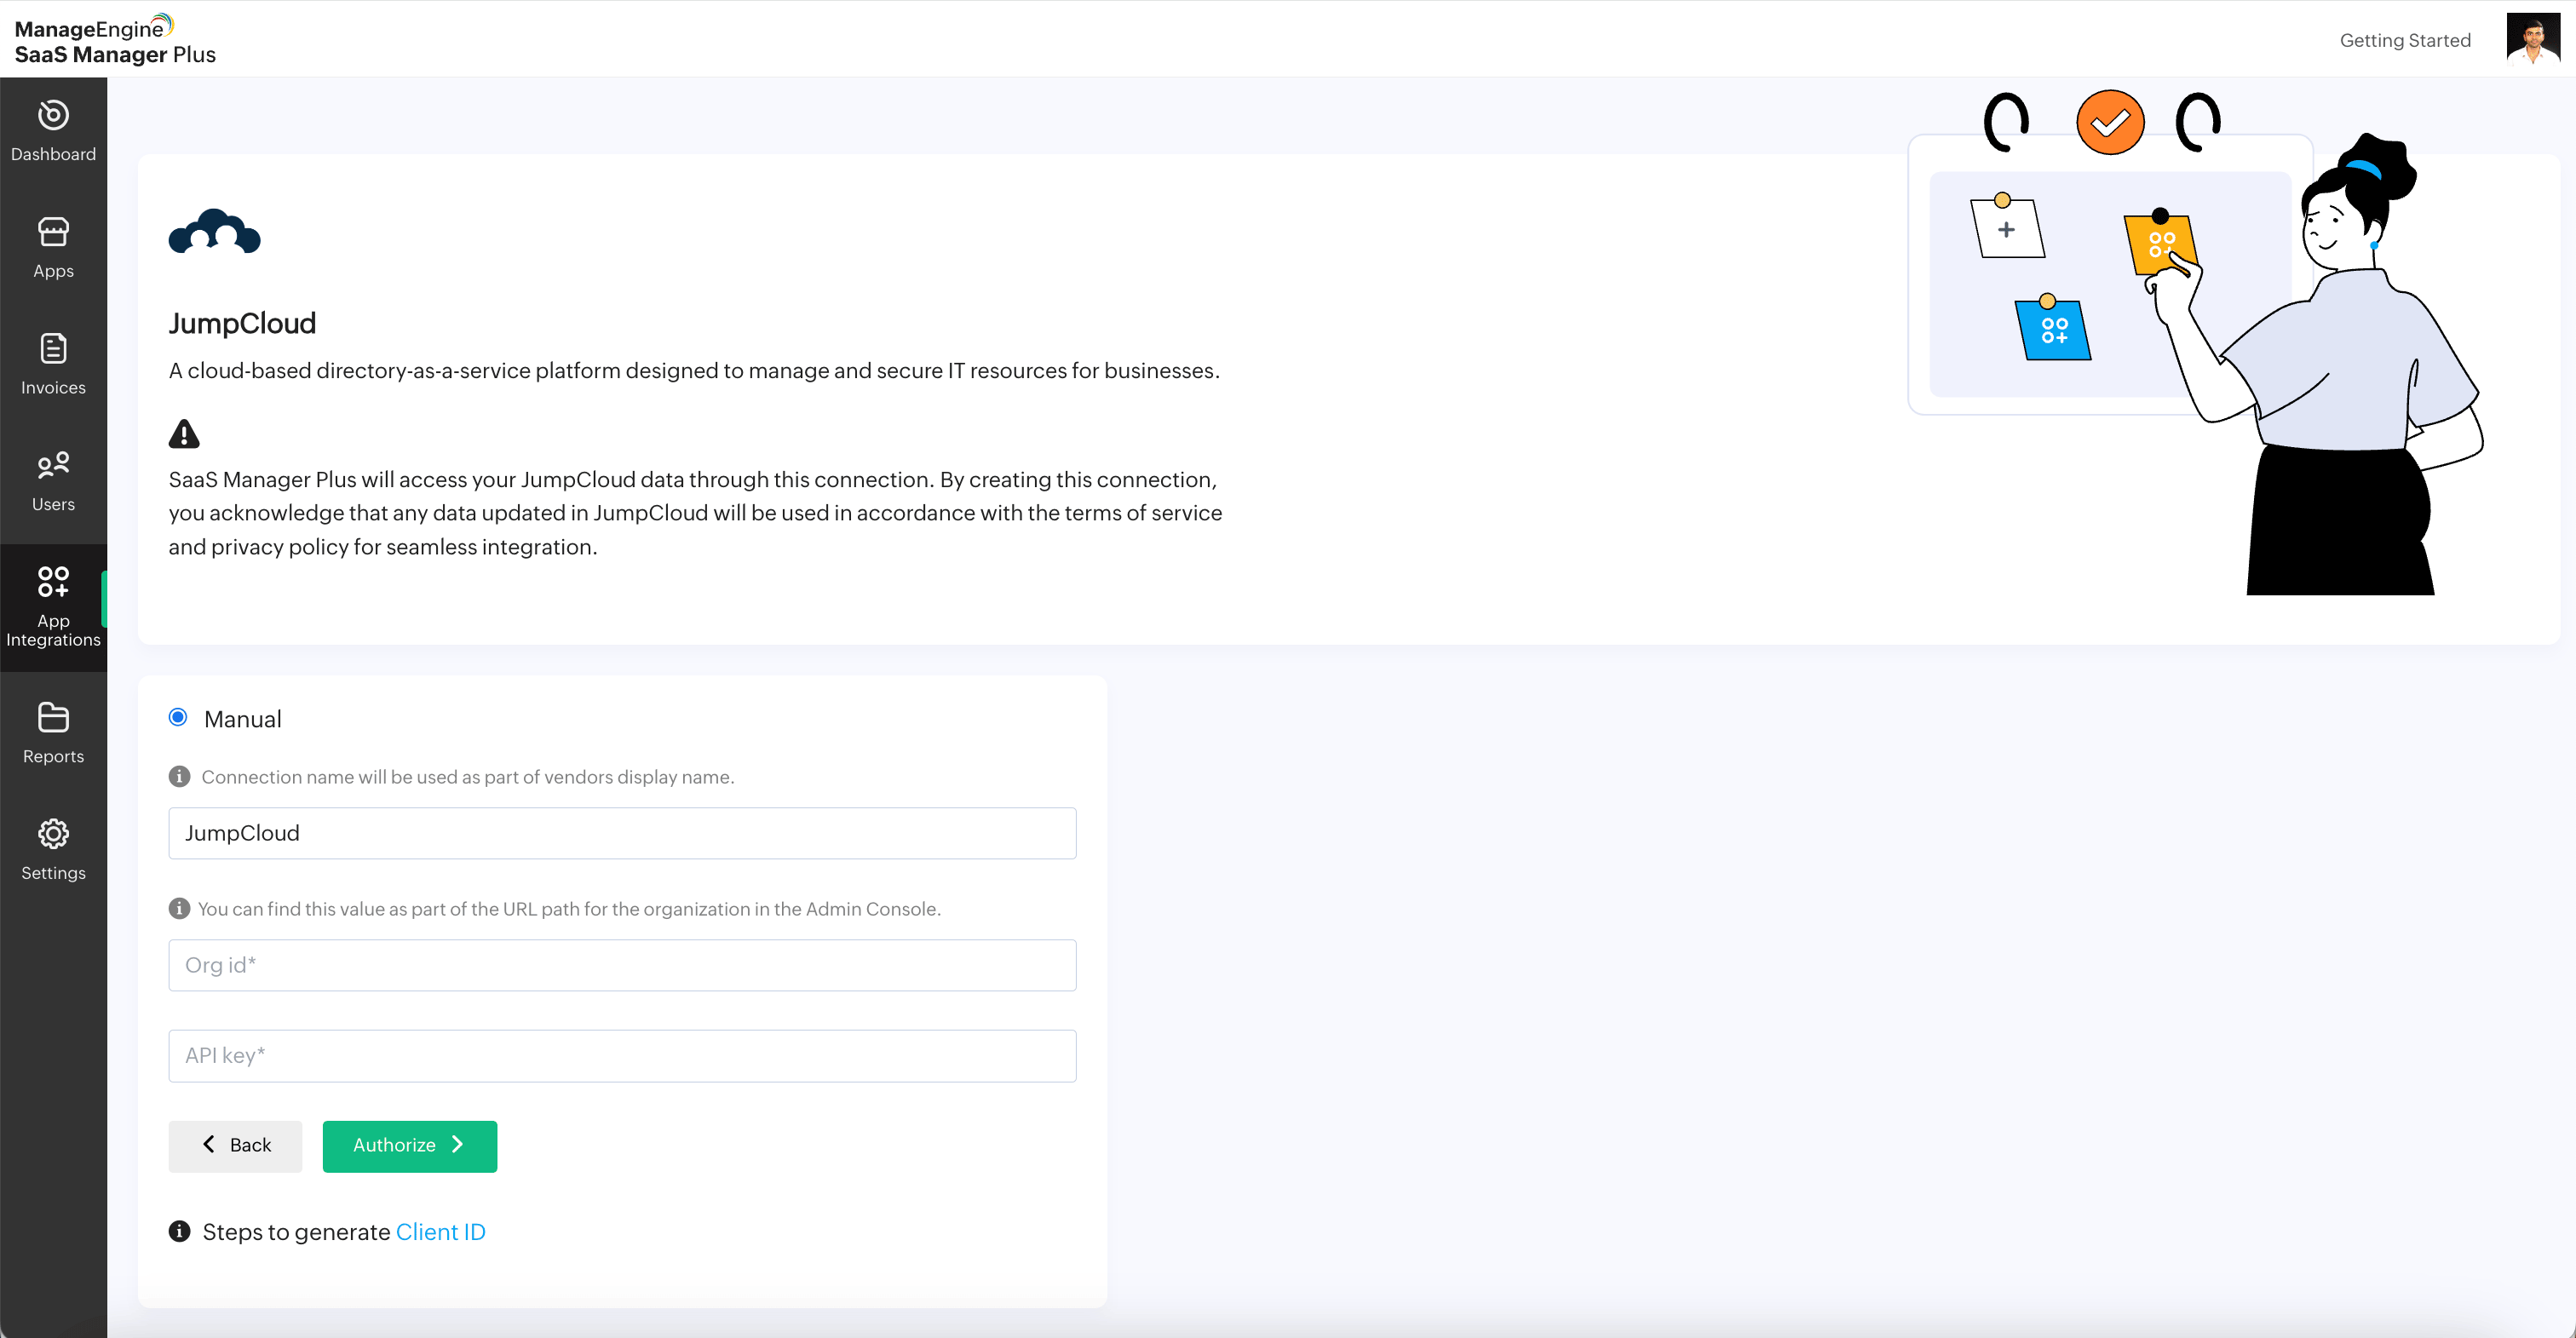Open Settings via the gear icon
2576x1338 pixels.
point(52,834)
